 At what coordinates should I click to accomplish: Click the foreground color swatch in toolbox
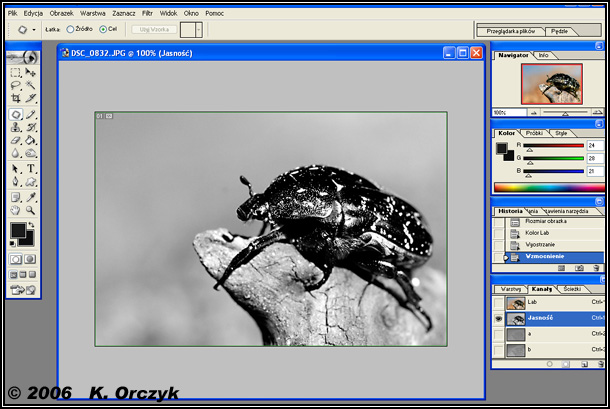[18, 232]
